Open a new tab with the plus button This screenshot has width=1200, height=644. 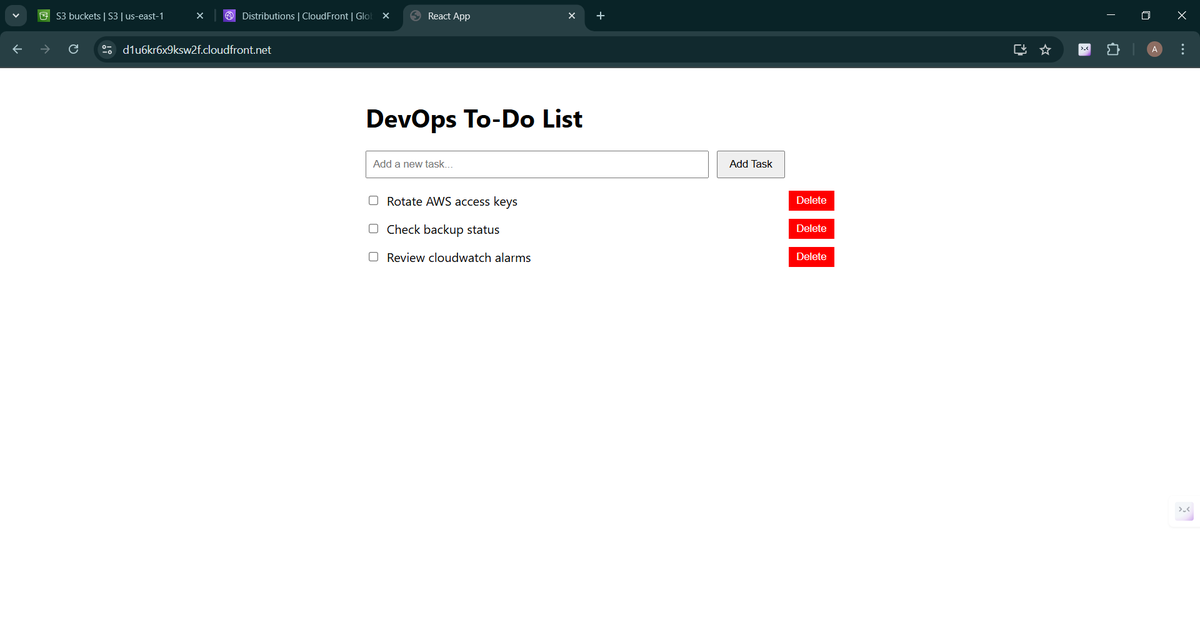(600, 16)
